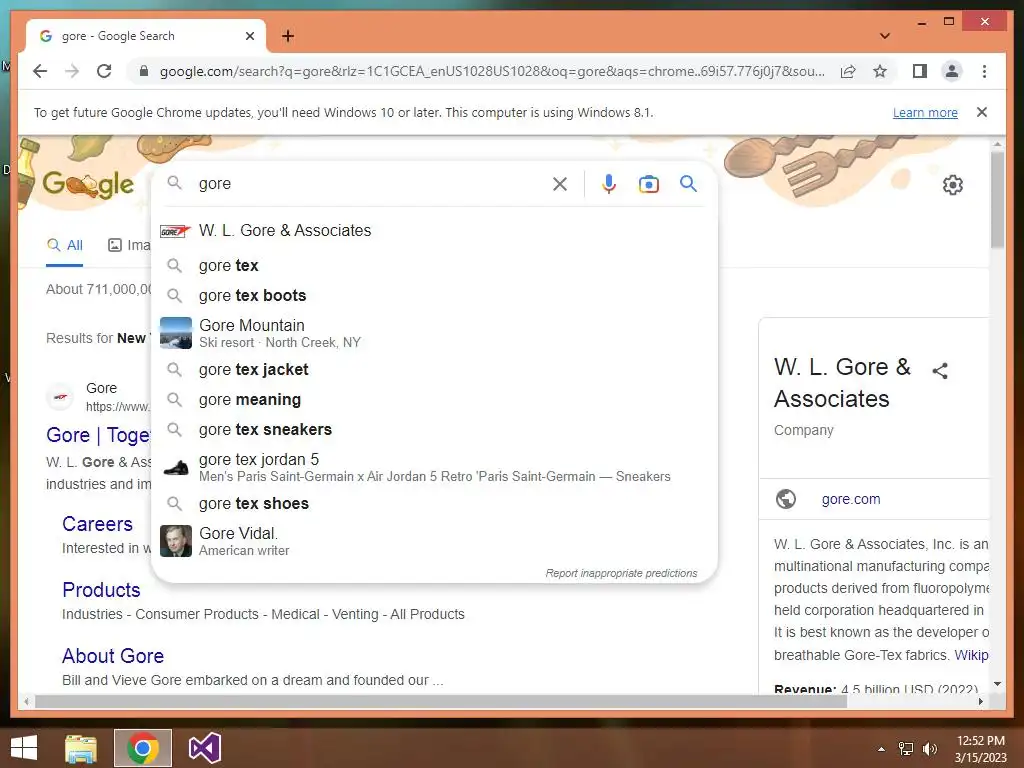Click the Jordan 5 sneaker thumbnail
Viewport: 1024px width, 768px height.
(x=176, y=467)
